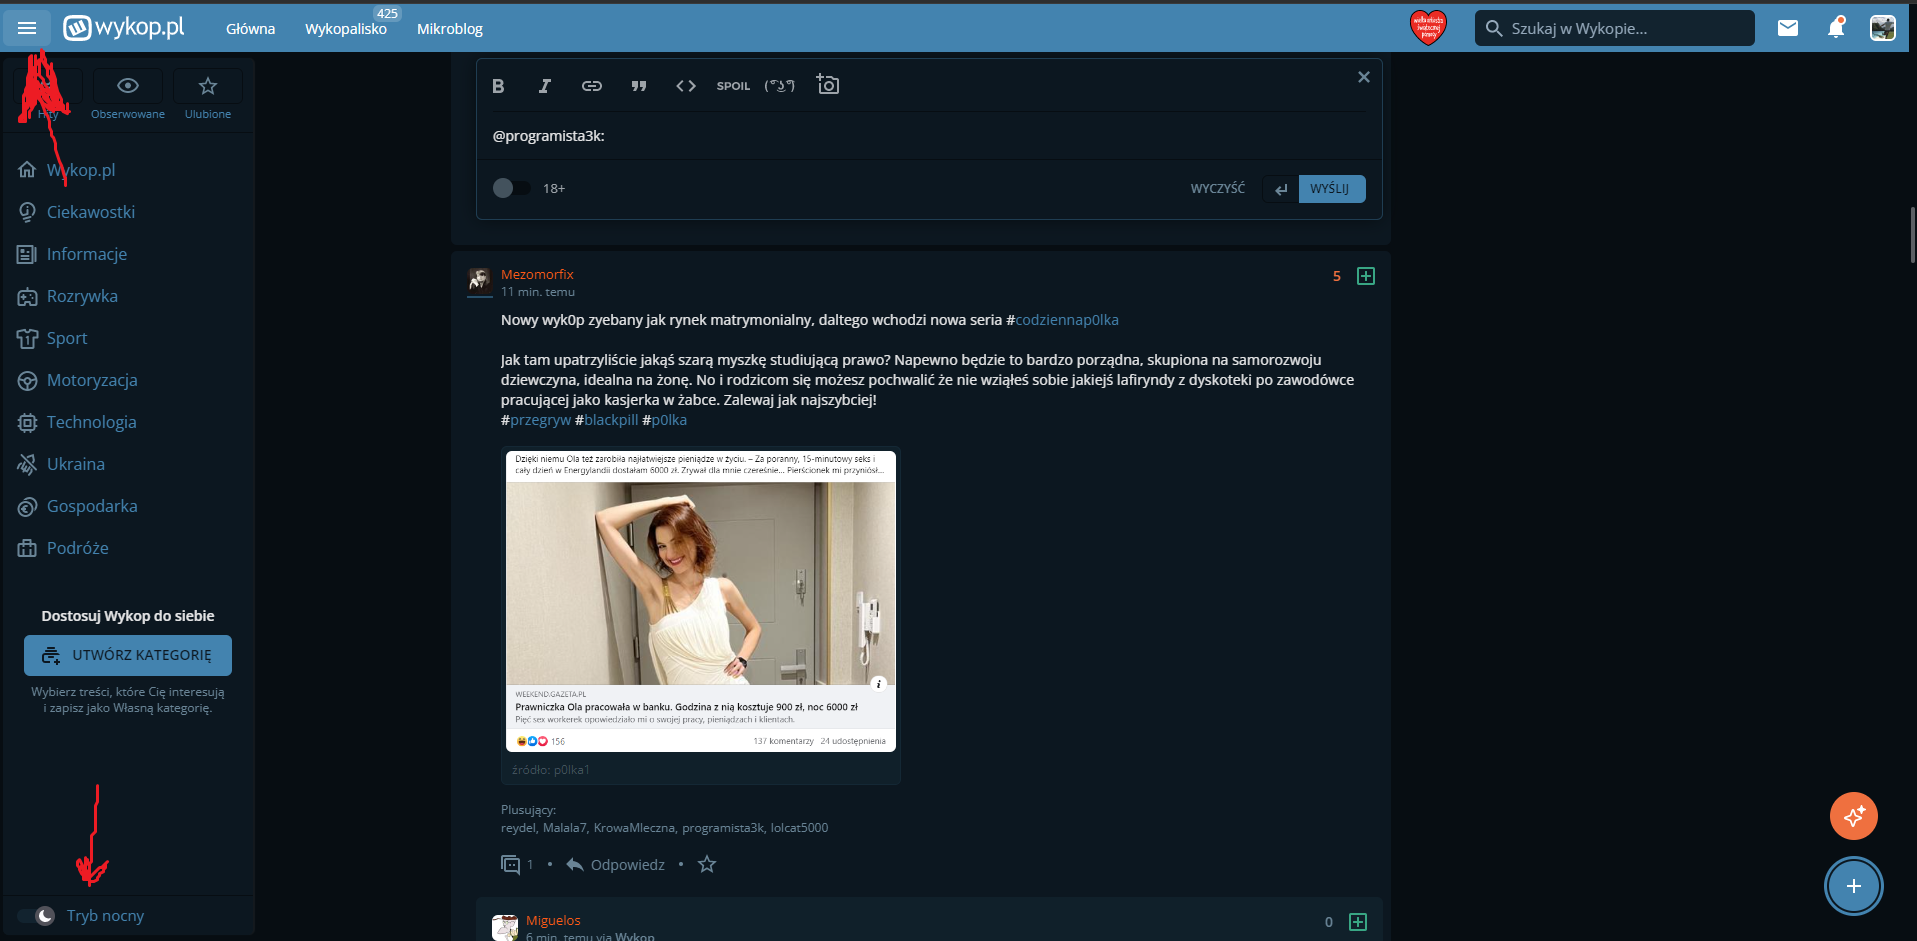Open the hamburger menu in the header
Viewport: 1917px width, 941px height.
(27, 28)
